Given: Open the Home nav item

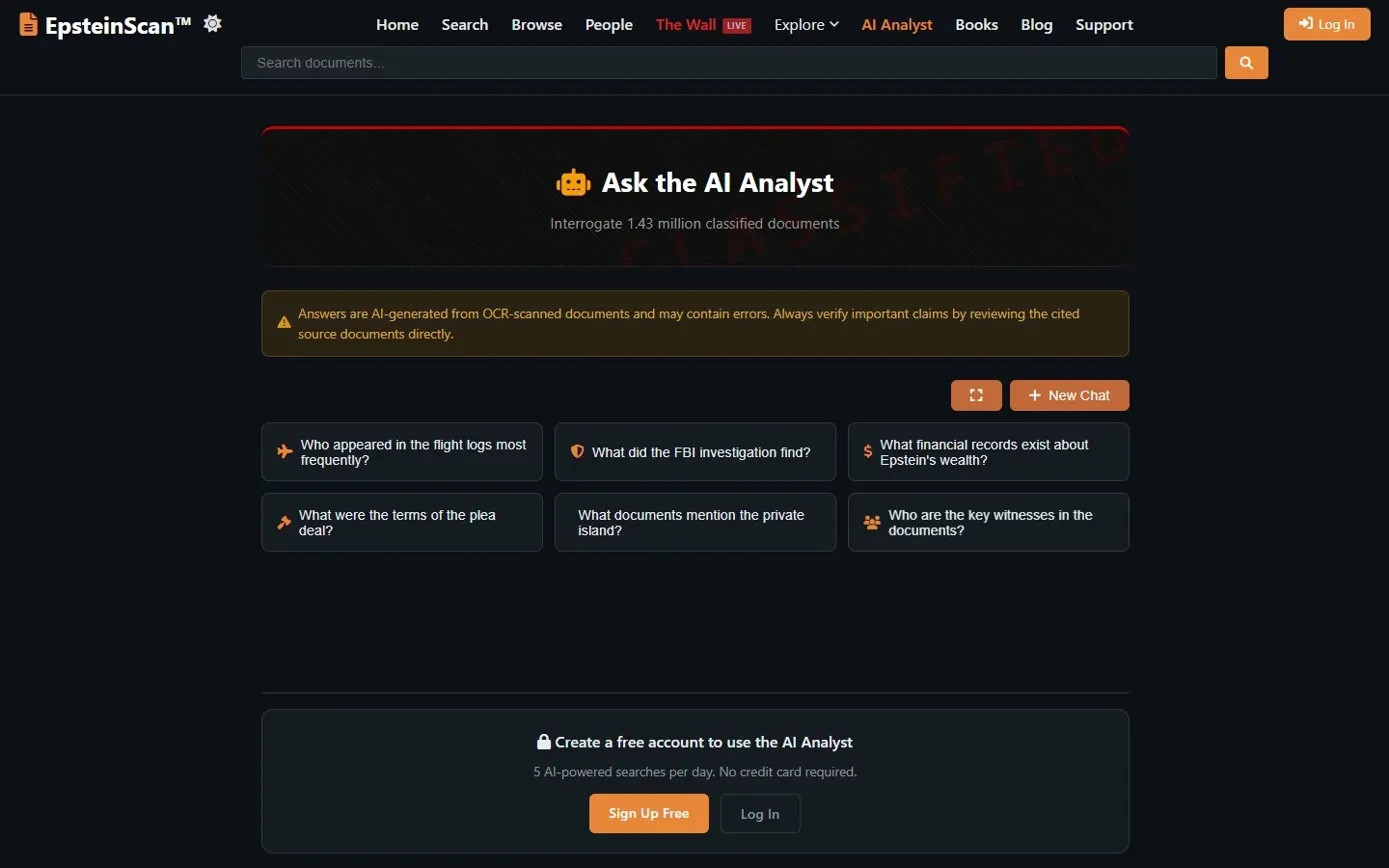Looking at the screenshot, I should (397, 25).
